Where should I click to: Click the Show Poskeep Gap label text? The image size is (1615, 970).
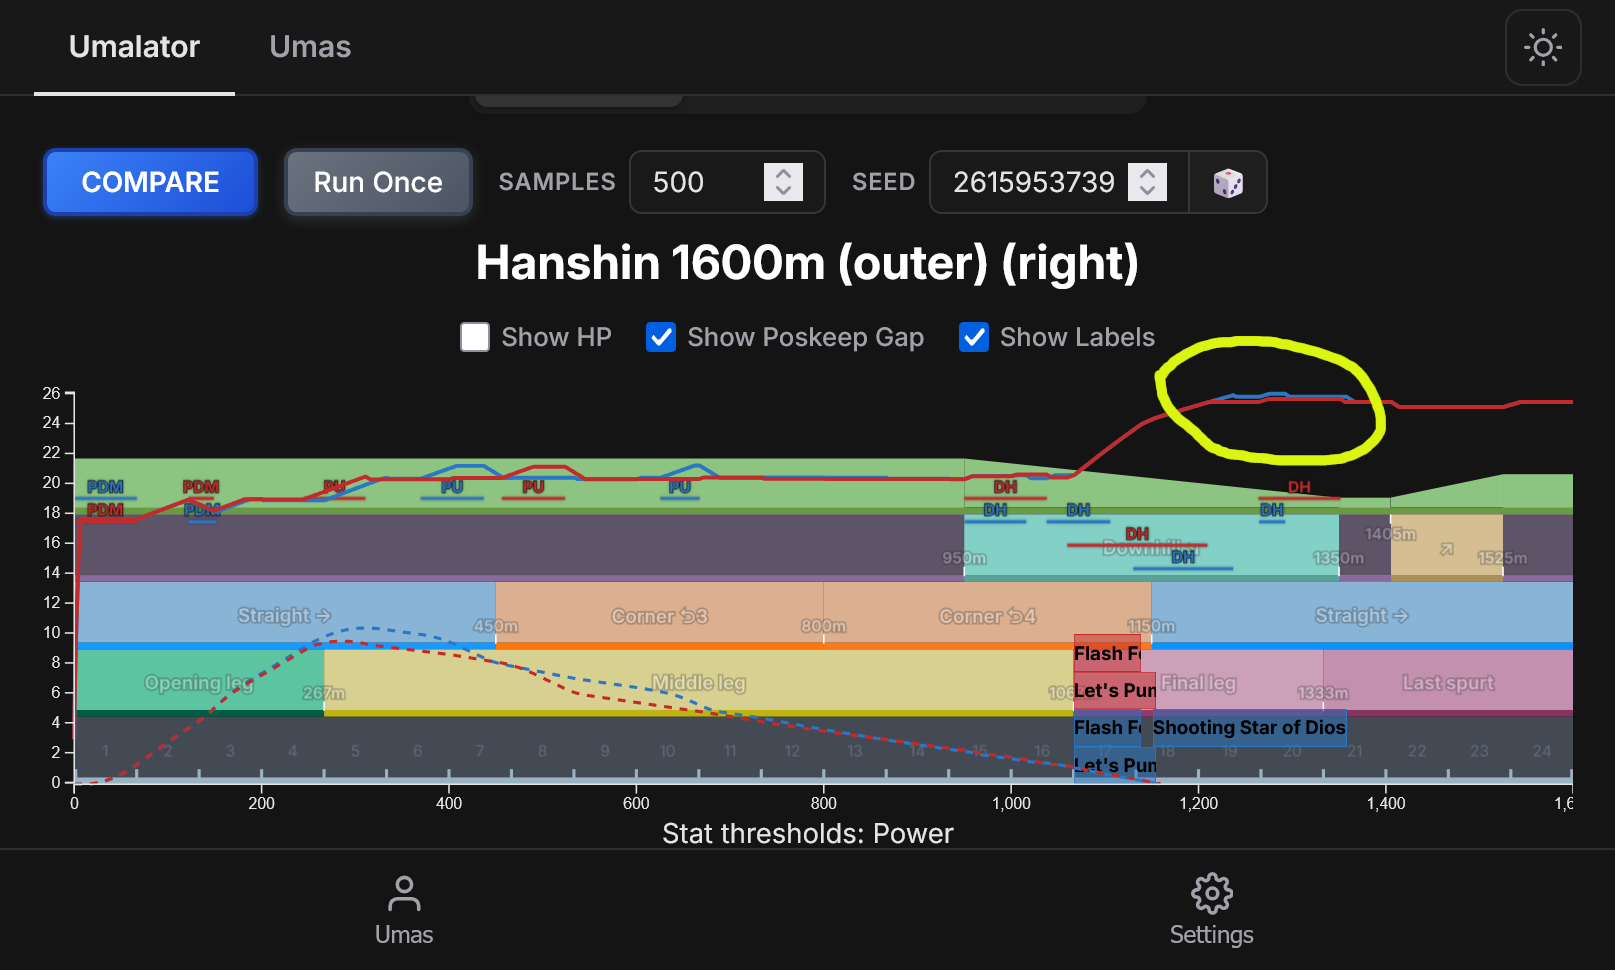pyautogui.click(x=805, y=337)
